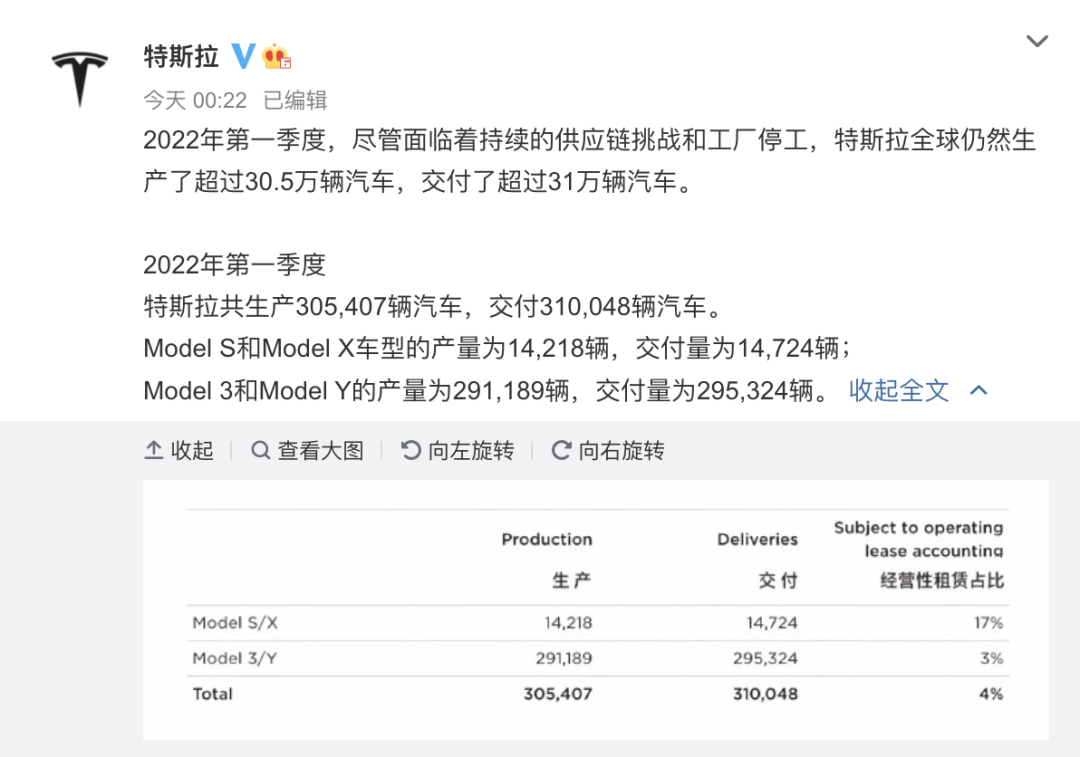Image resolution: width=1080 pixels, height=757 pixels.
Task: Choose the 向右旋转 option
Action: tap(620, 451)
